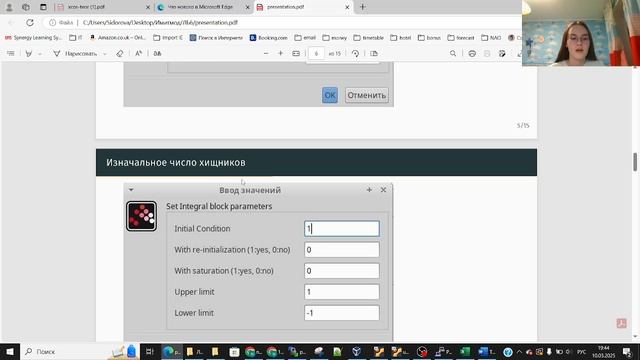The width and height of the screenshot is (640, 360).
Task: Open the Windows Start menu
Action: tap(10, 351)
